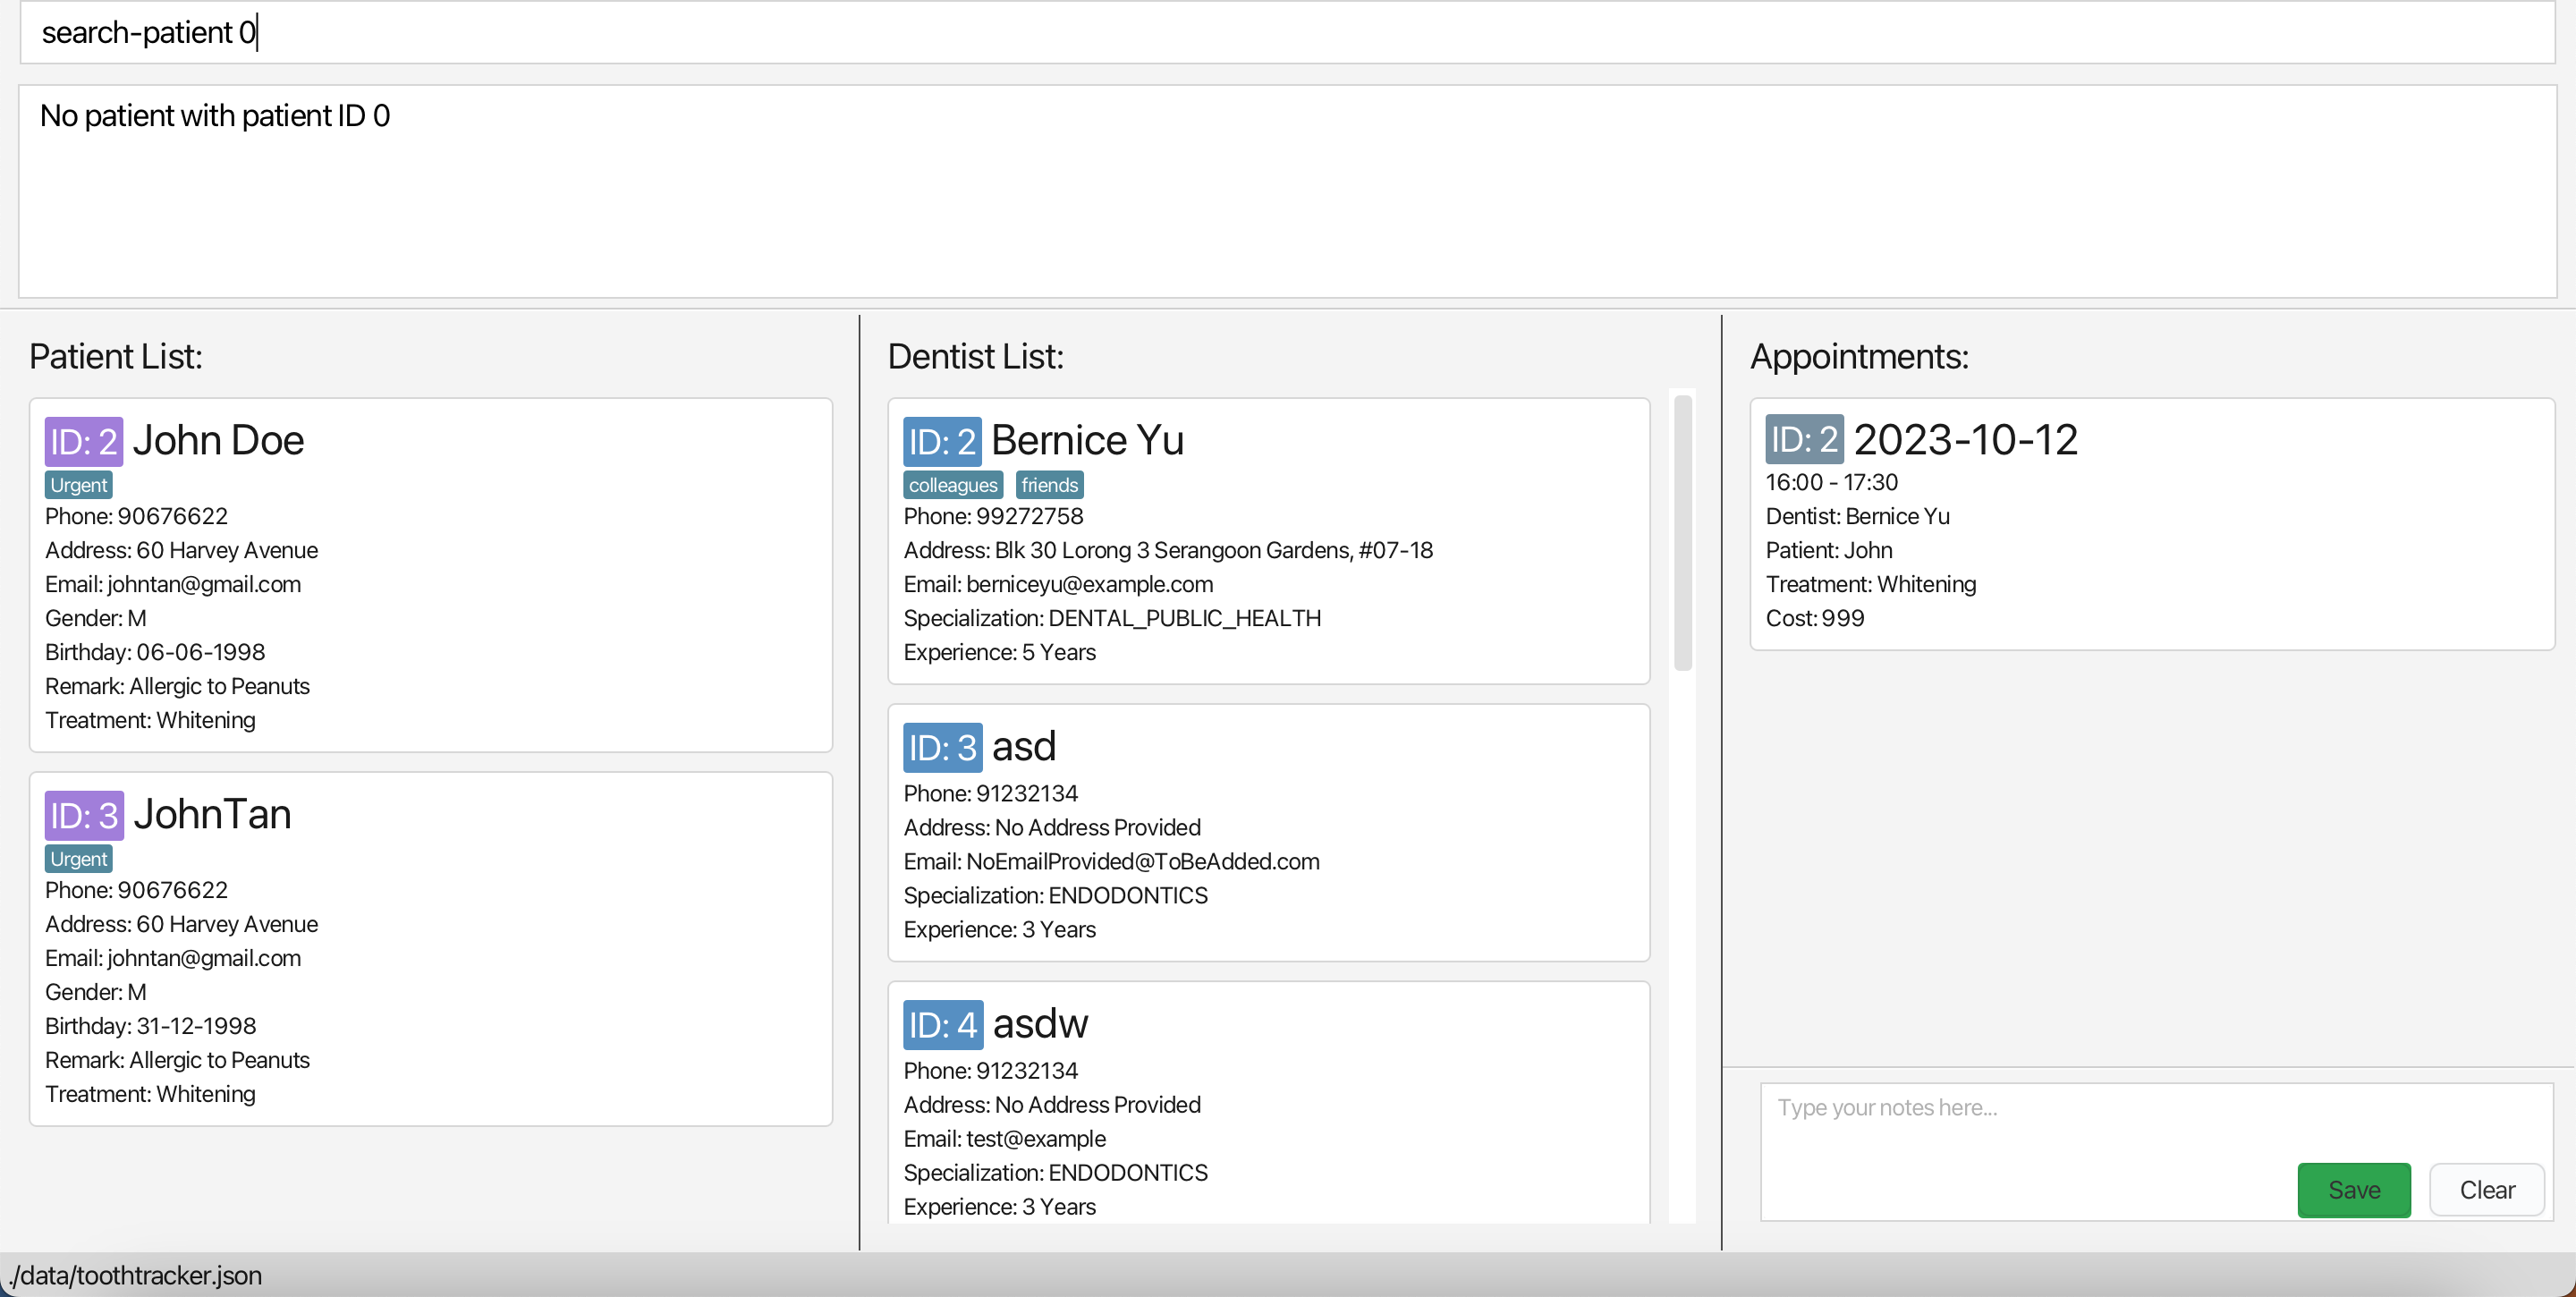Click the colleagues tag on Bernice Yu
The width and height of the screenshot is (2576, 1297).
point(952,485)
